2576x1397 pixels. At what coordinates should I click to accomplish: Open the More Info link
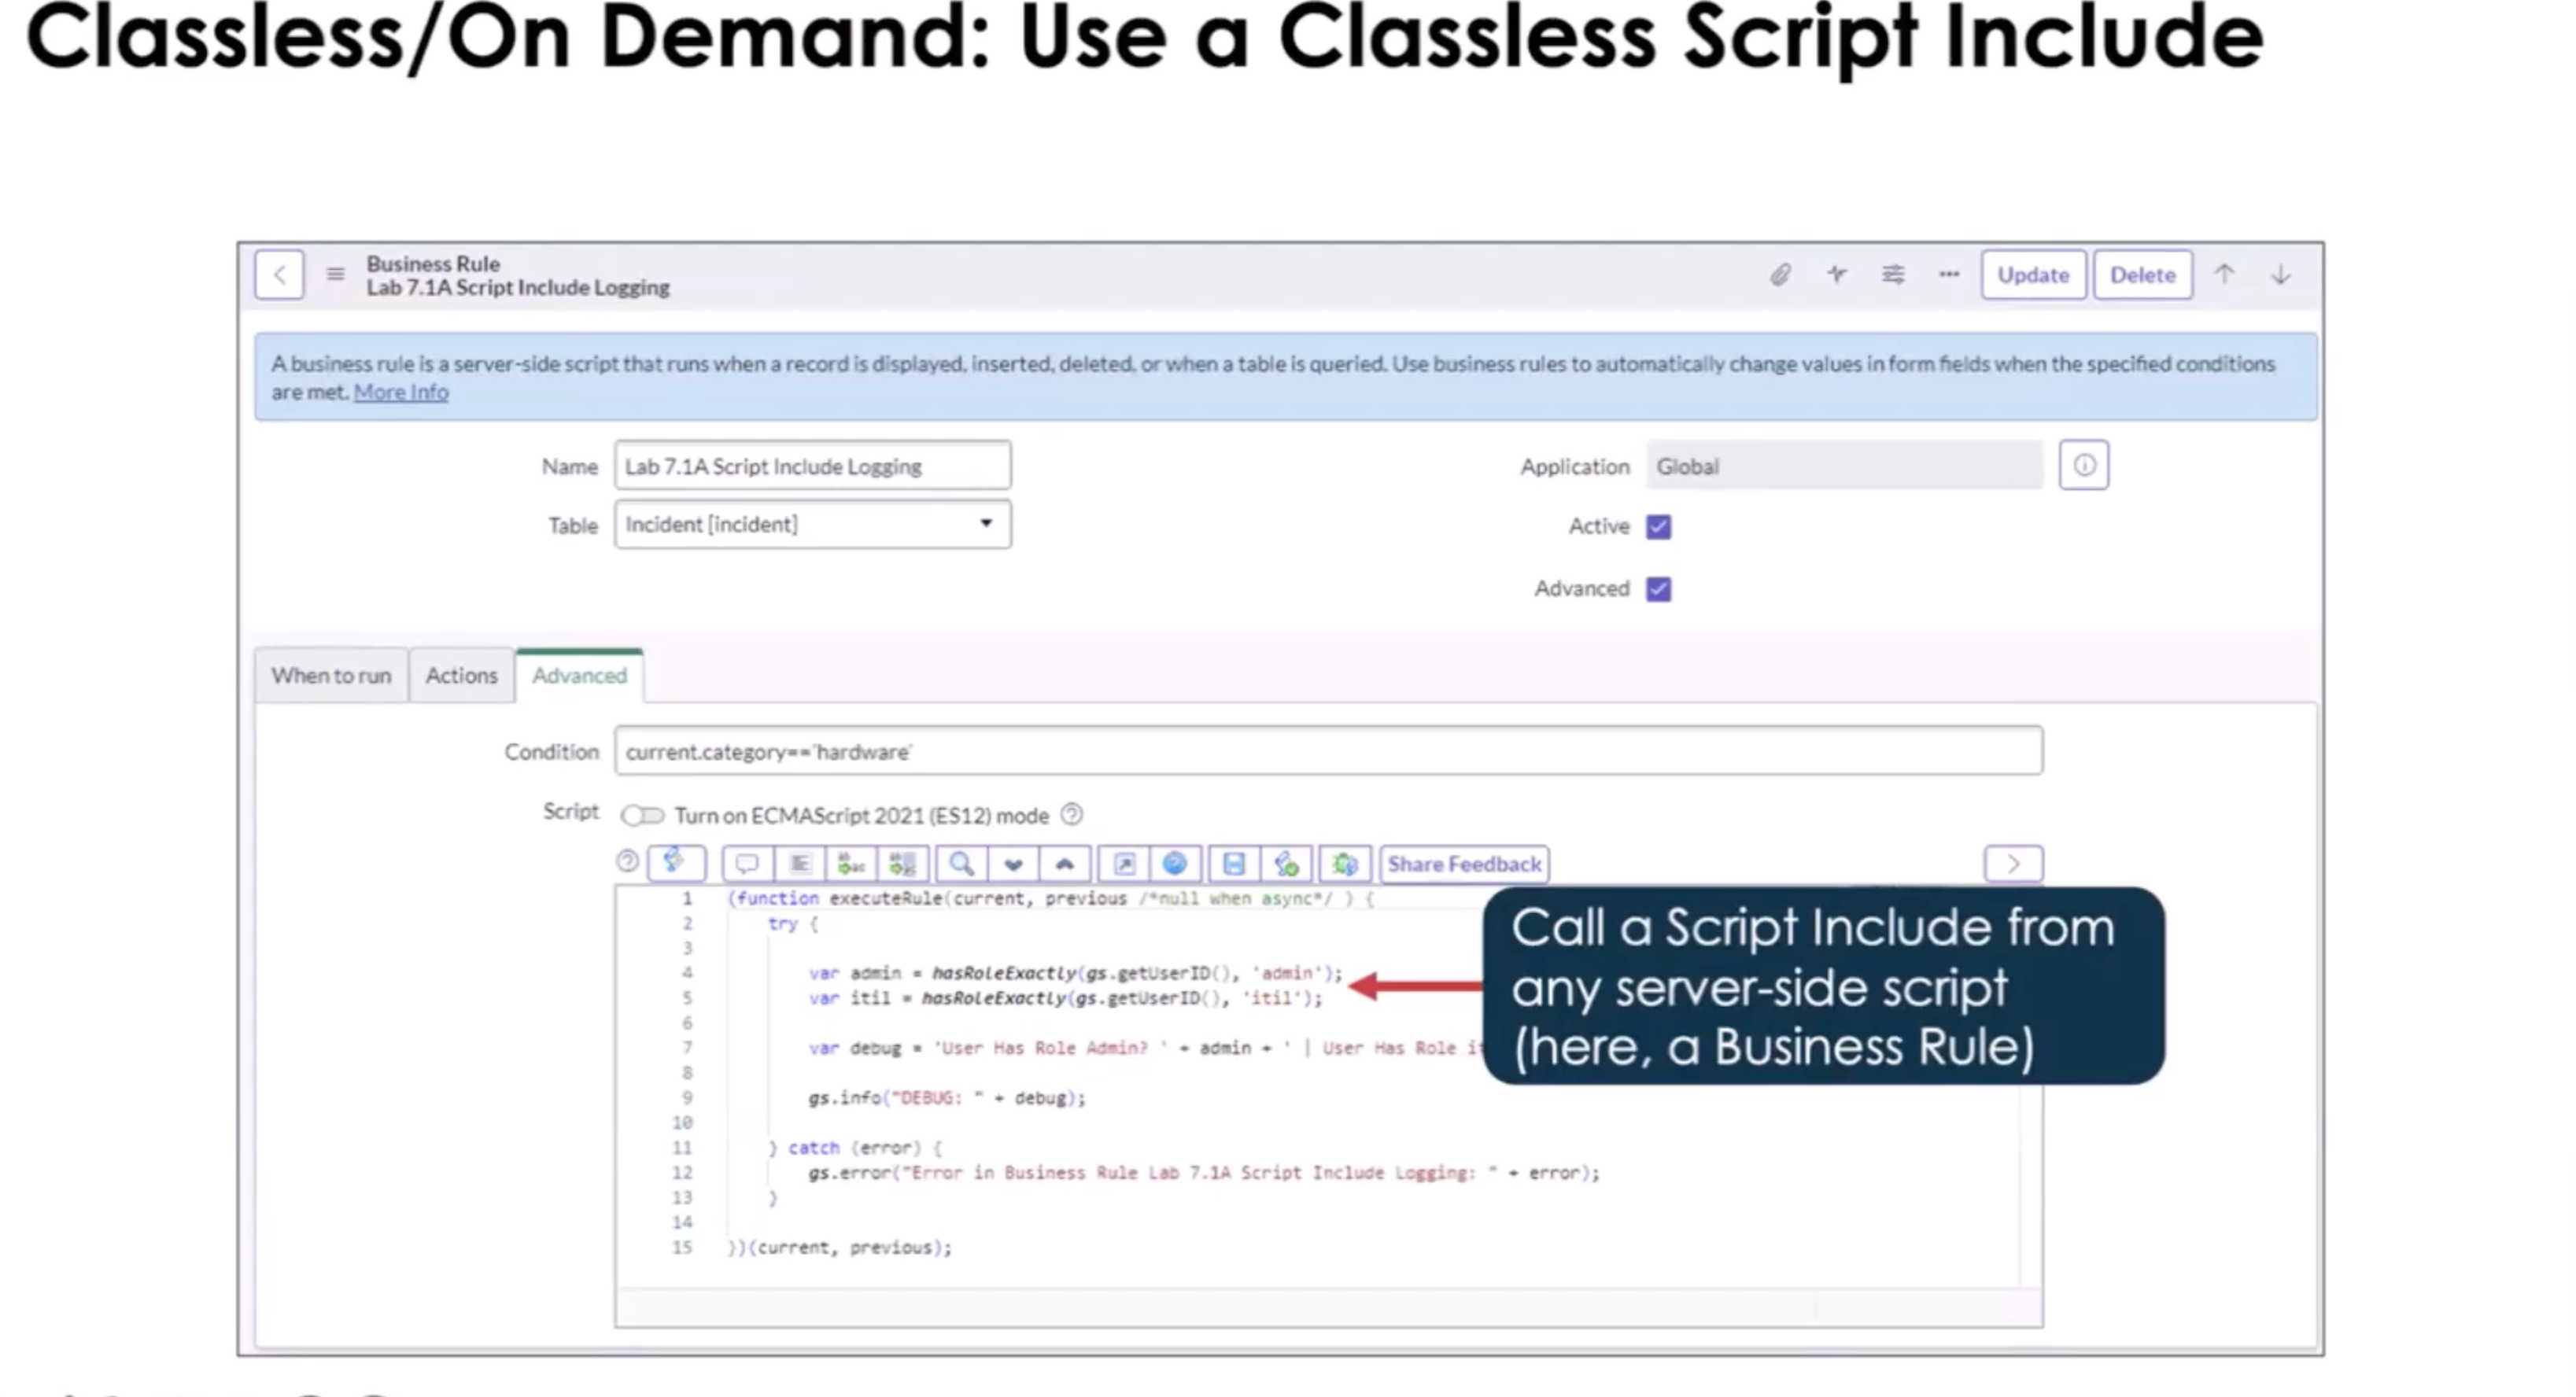tap(401, 392)
